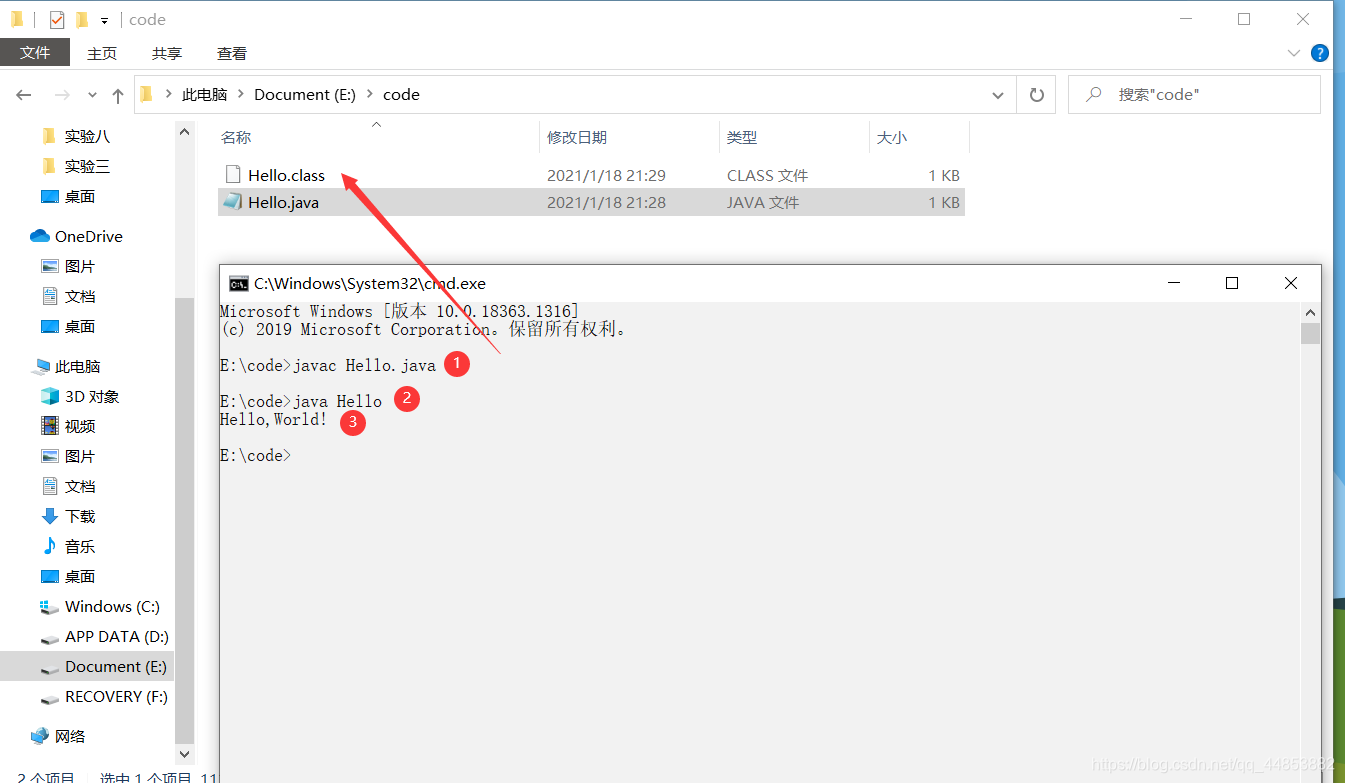The height and width of the screenshot is (783, 1345).
Task: Sort files by 名称 column
Action: (236, 137)
